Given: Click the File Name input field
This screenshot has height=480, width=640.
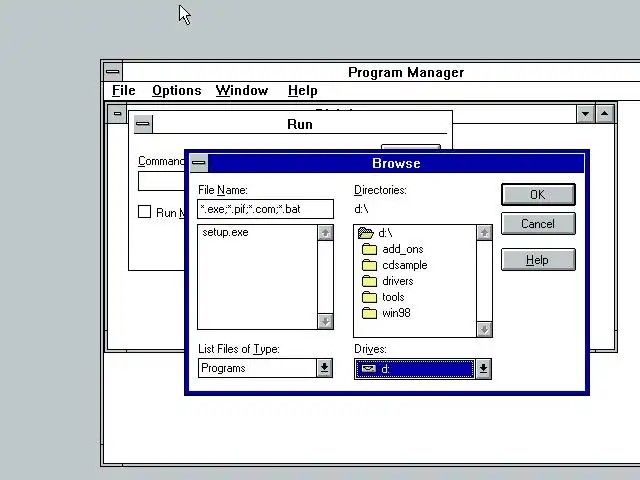Looking at the screenshot, I should point(265,209).
